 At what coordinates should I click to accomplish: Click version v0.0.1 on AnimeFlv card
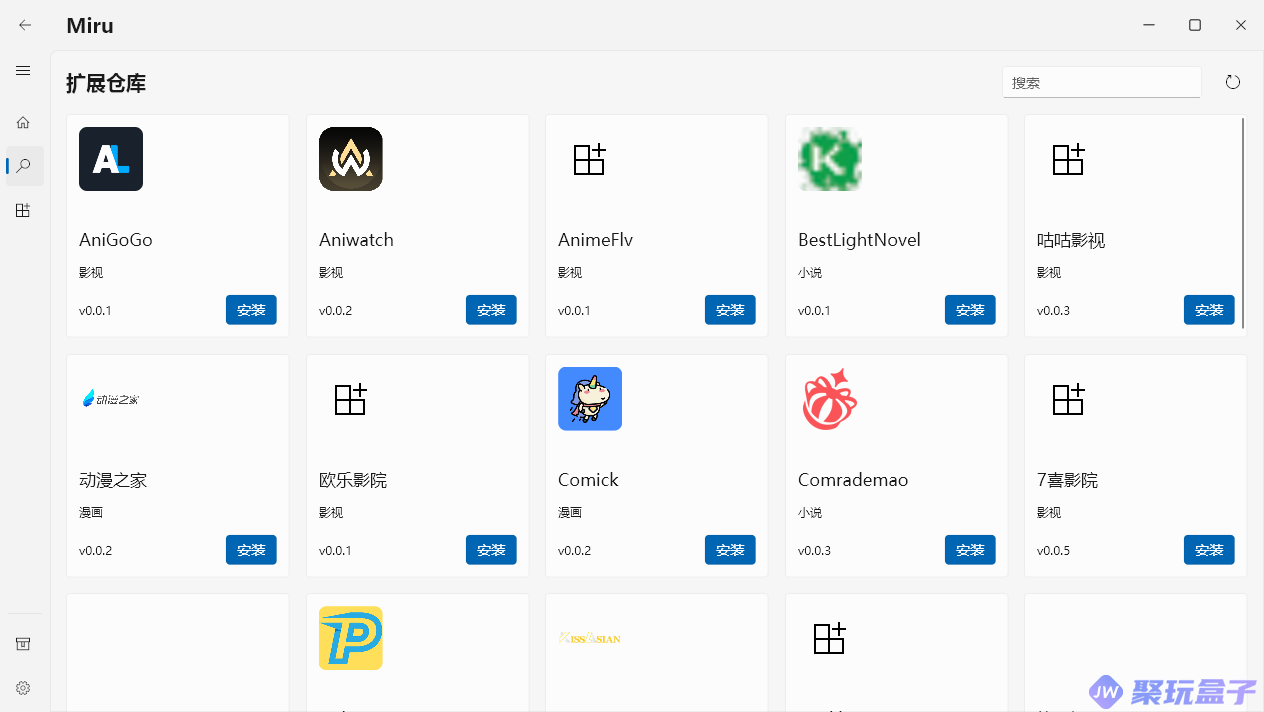[574, 311]
